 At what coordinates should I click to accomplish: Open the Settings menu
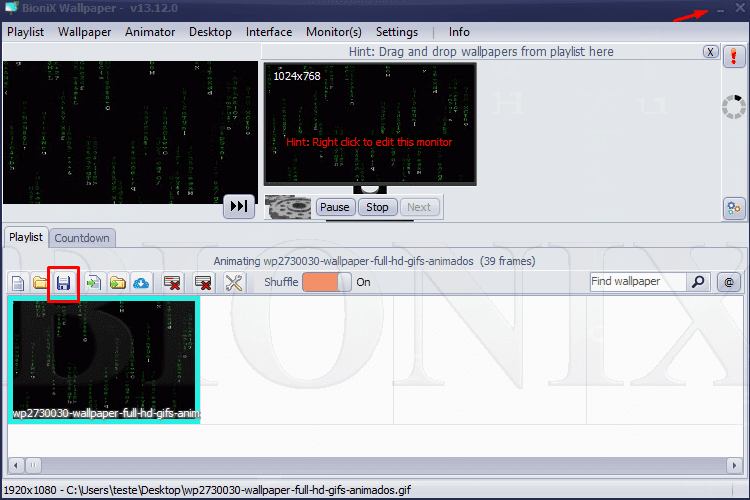pos(397,32)
